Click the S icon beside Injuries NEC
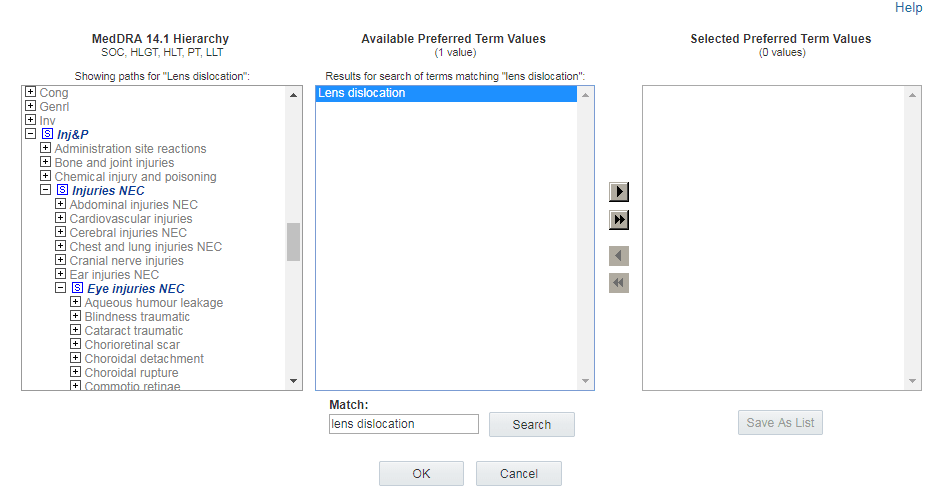 (63, 190)
